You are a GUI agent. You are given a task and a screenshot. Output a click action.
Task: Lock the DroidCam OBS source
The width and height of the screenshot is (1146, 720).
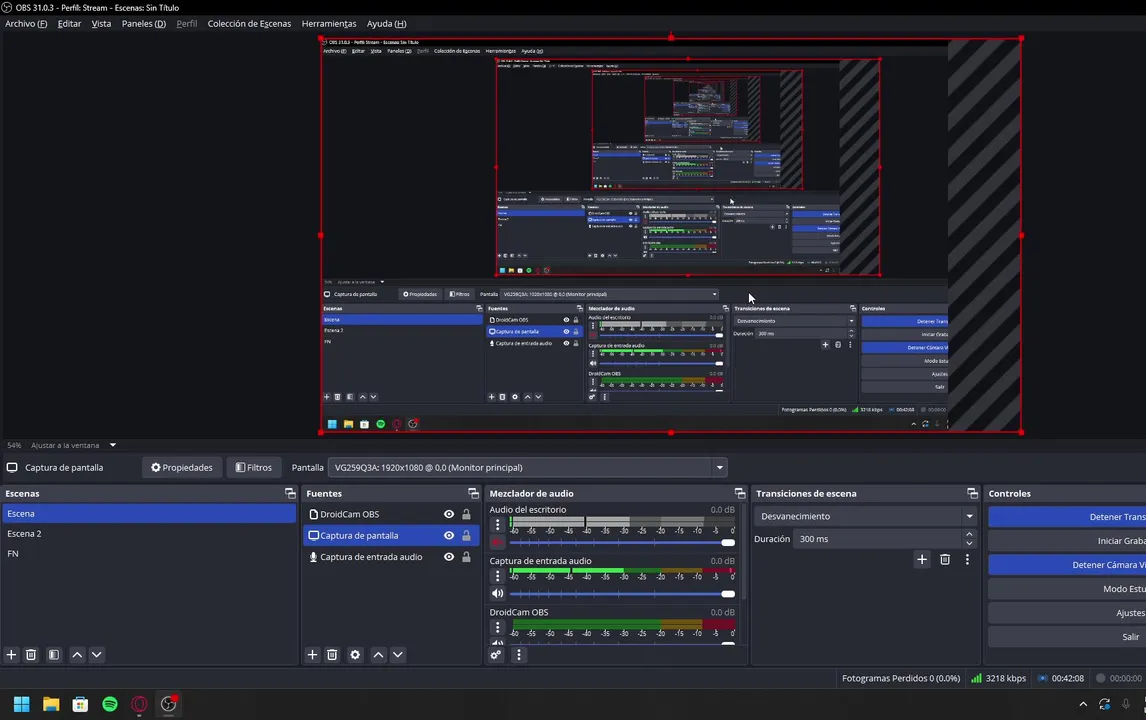(x=466, y=515)
